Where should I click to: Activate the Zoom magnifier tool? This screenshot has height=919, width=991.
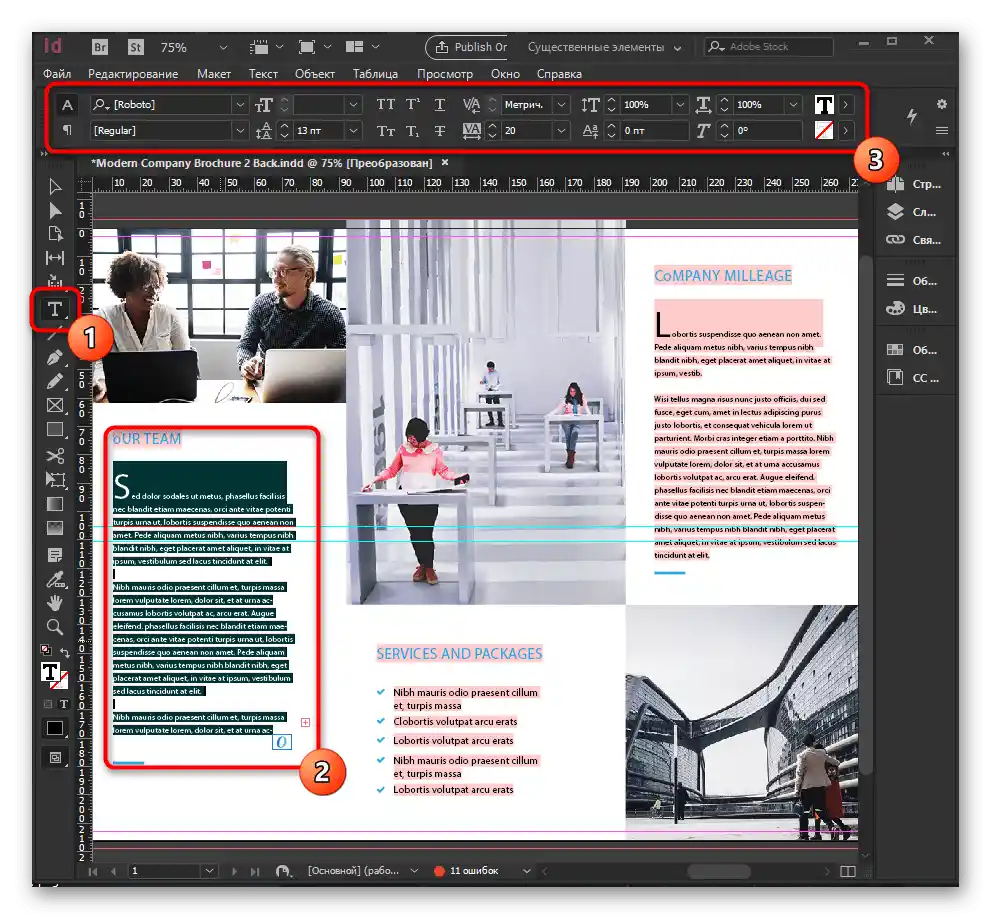(55, 627)
